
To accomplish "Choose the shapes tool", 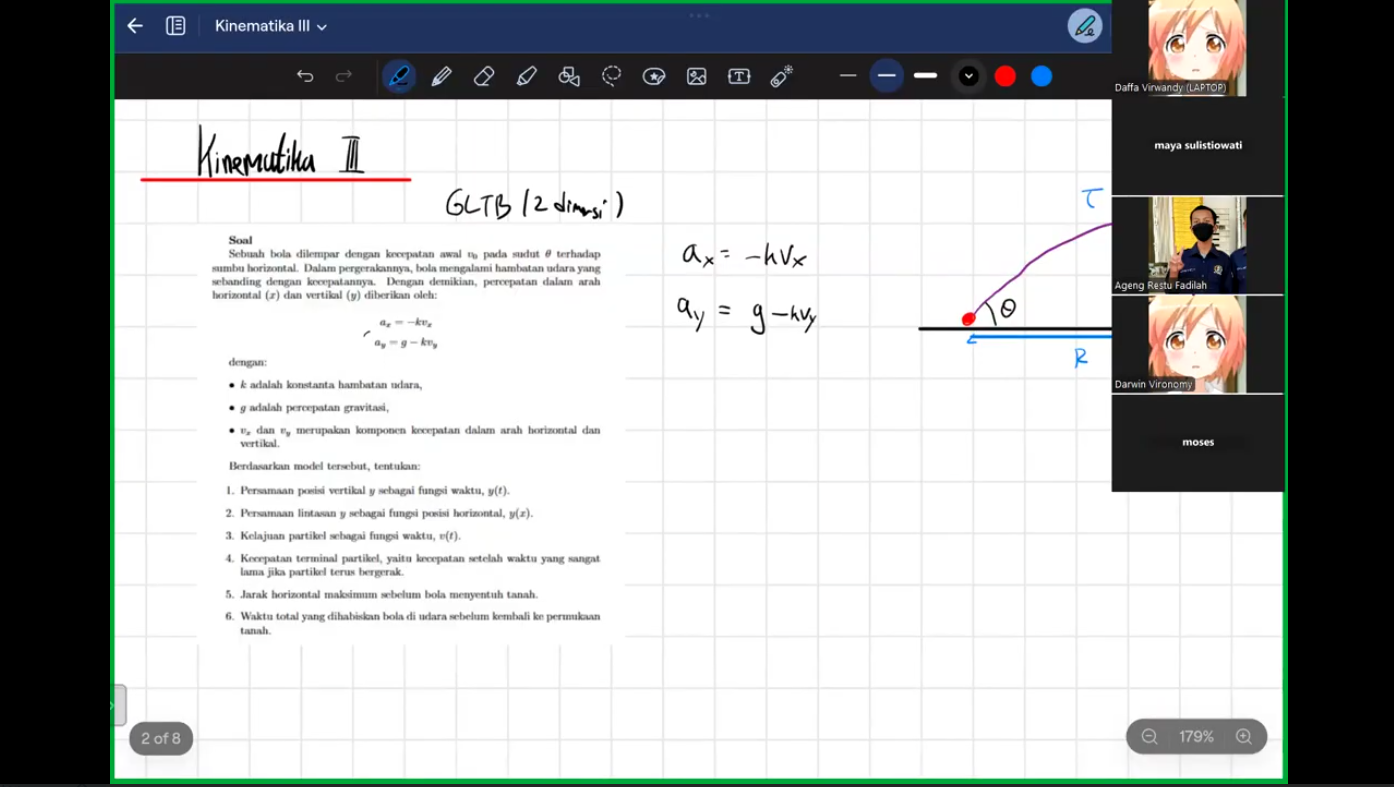I will click(569, 76).
